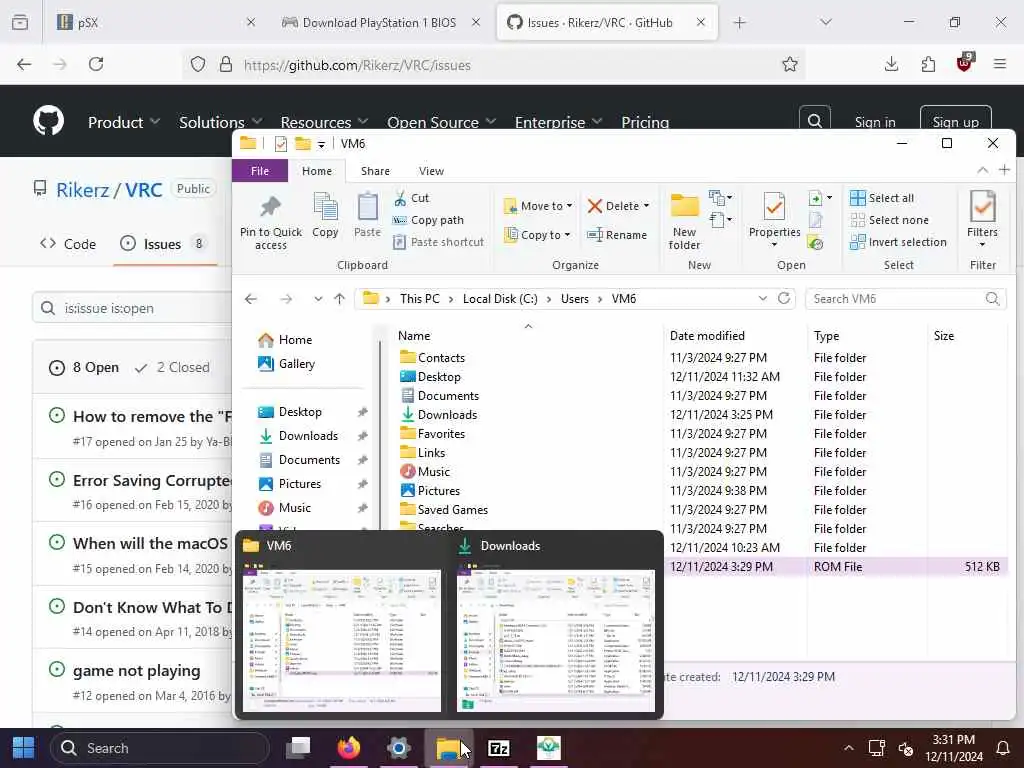Switch to Download PlayStation 1 BIOS tab
The height and width of the screenshot is (768, 1024).
point(381,22)
